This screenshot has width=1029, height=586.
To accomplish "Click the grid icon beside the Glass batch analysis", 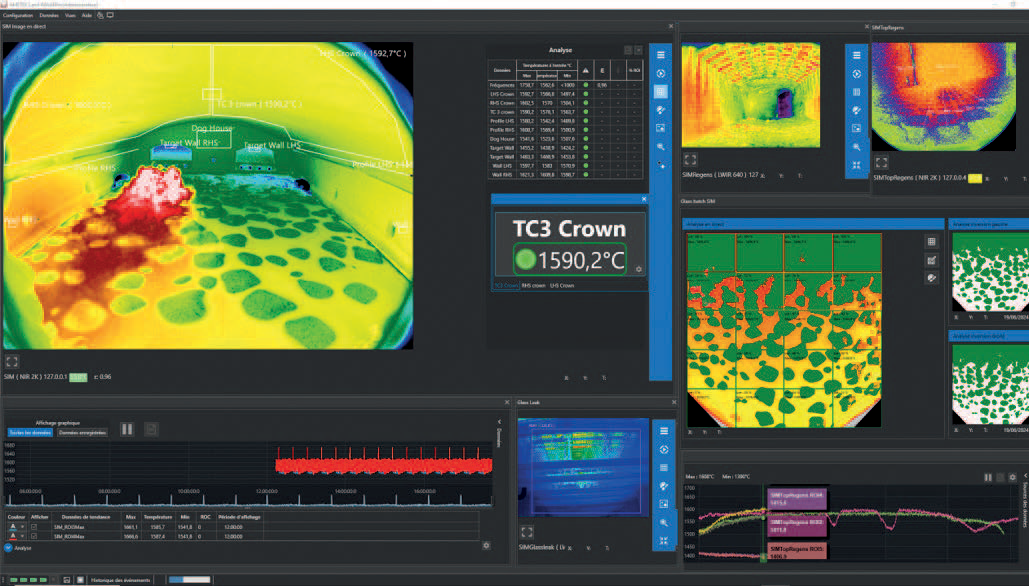I will click(931, 242).
